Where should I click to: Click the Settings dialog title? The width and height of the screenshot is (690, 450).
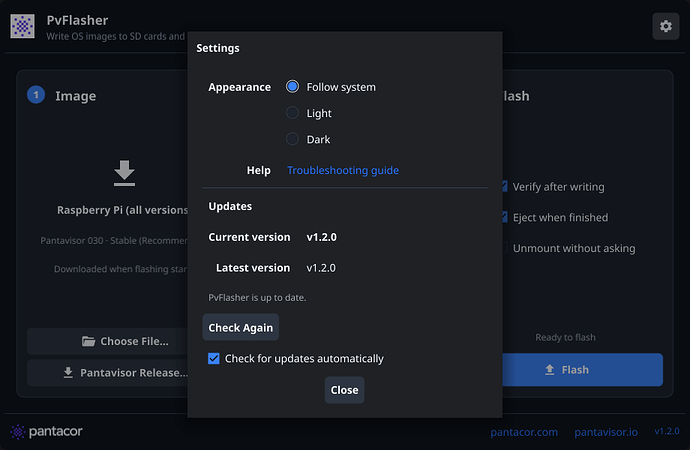pyautogui.click(x=218, y=48)
